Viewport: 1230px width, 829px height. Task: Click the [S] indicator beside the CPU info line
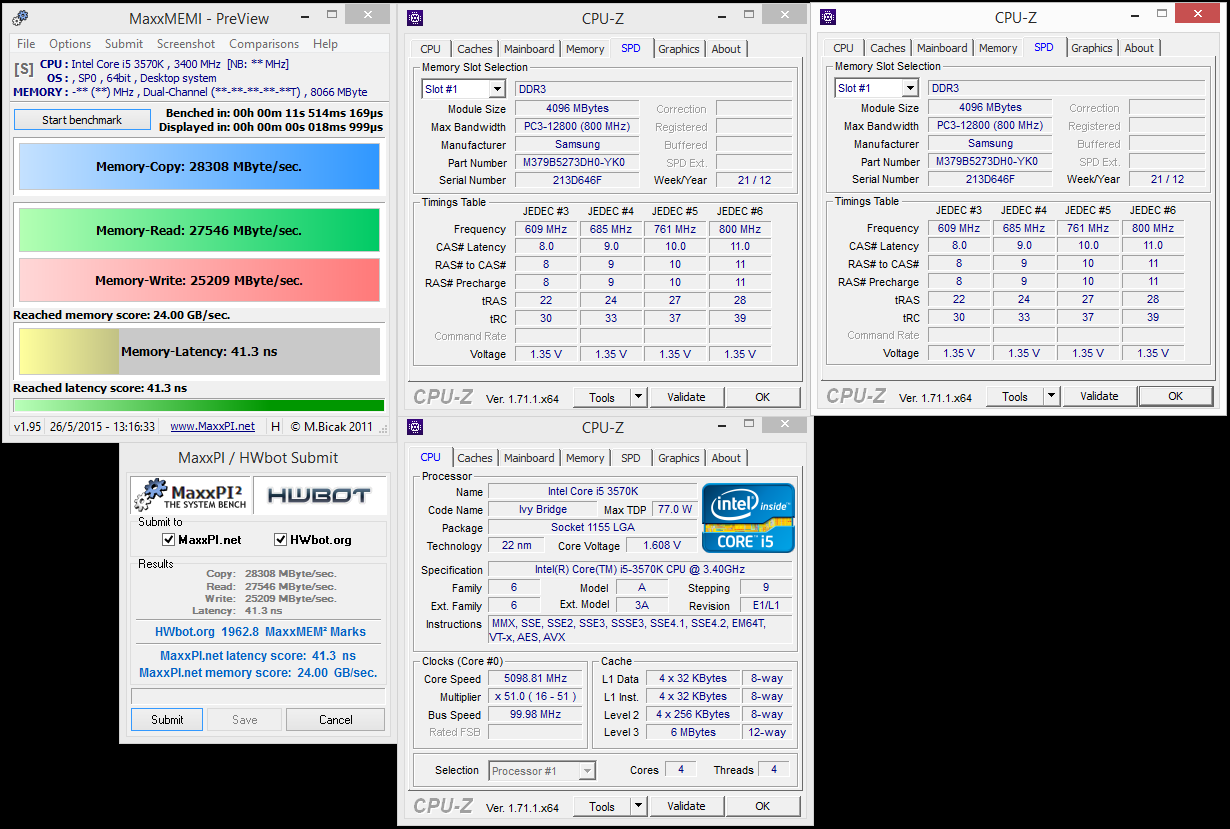(x=23, y=70)
